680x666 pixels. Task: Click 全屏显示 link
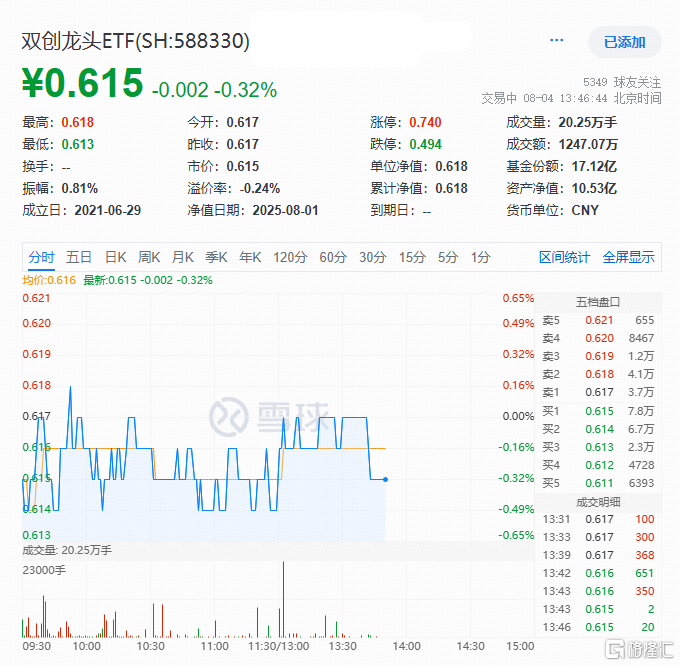(x=628, y=257)
